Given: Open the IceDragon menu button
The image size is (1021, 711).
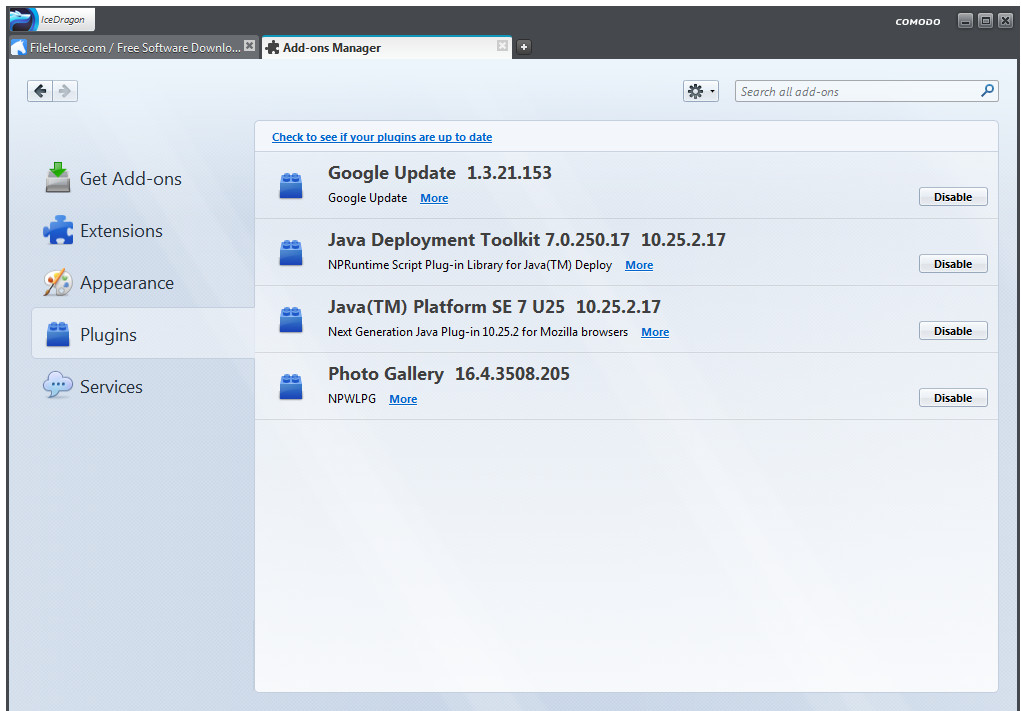Looking at the screenshot, I should click(x=50, y=19).
